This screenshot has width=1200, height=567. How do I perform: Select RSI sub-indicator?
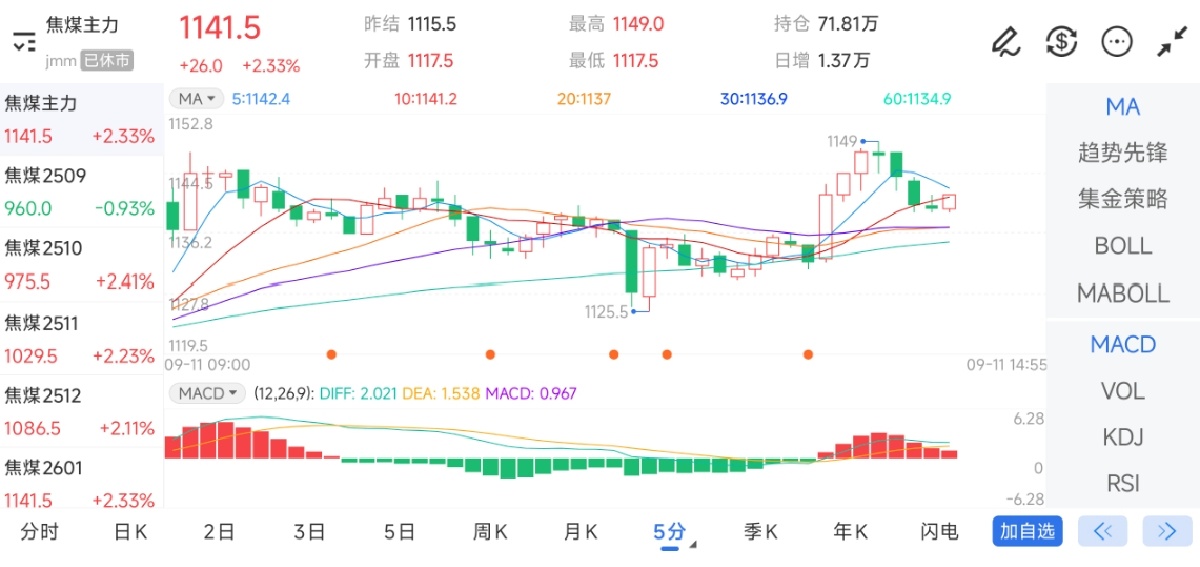click(x=1123, y=484)
